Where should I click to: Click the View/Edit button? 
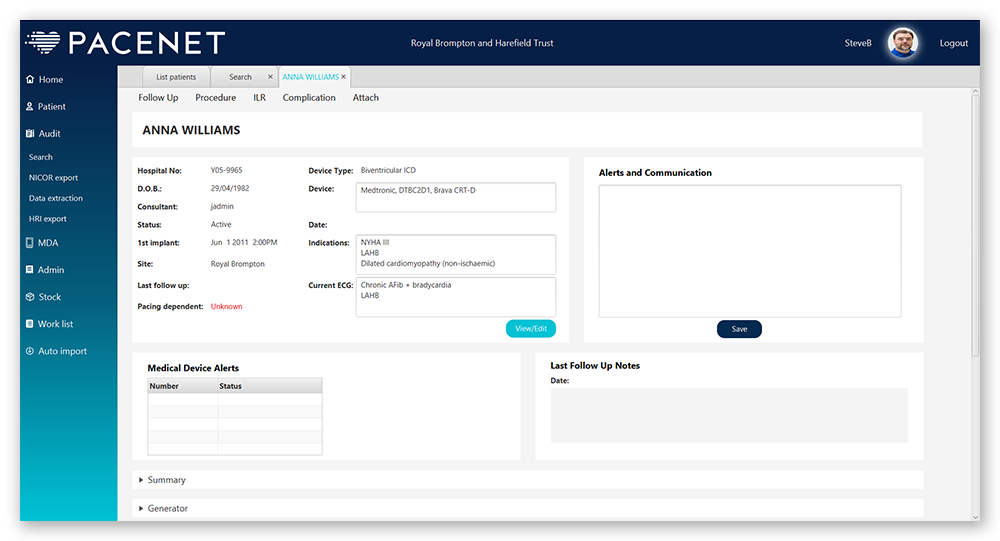530,329
